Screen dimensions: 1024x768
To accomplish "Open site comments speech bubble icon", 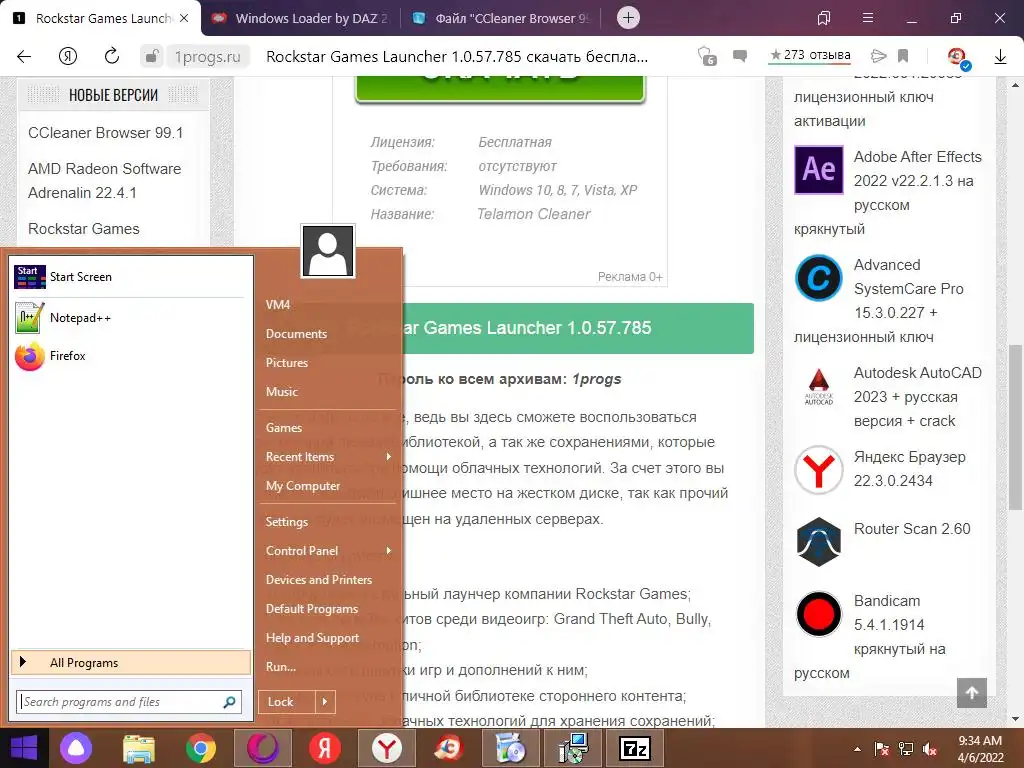I will click(x=740, y=56).
